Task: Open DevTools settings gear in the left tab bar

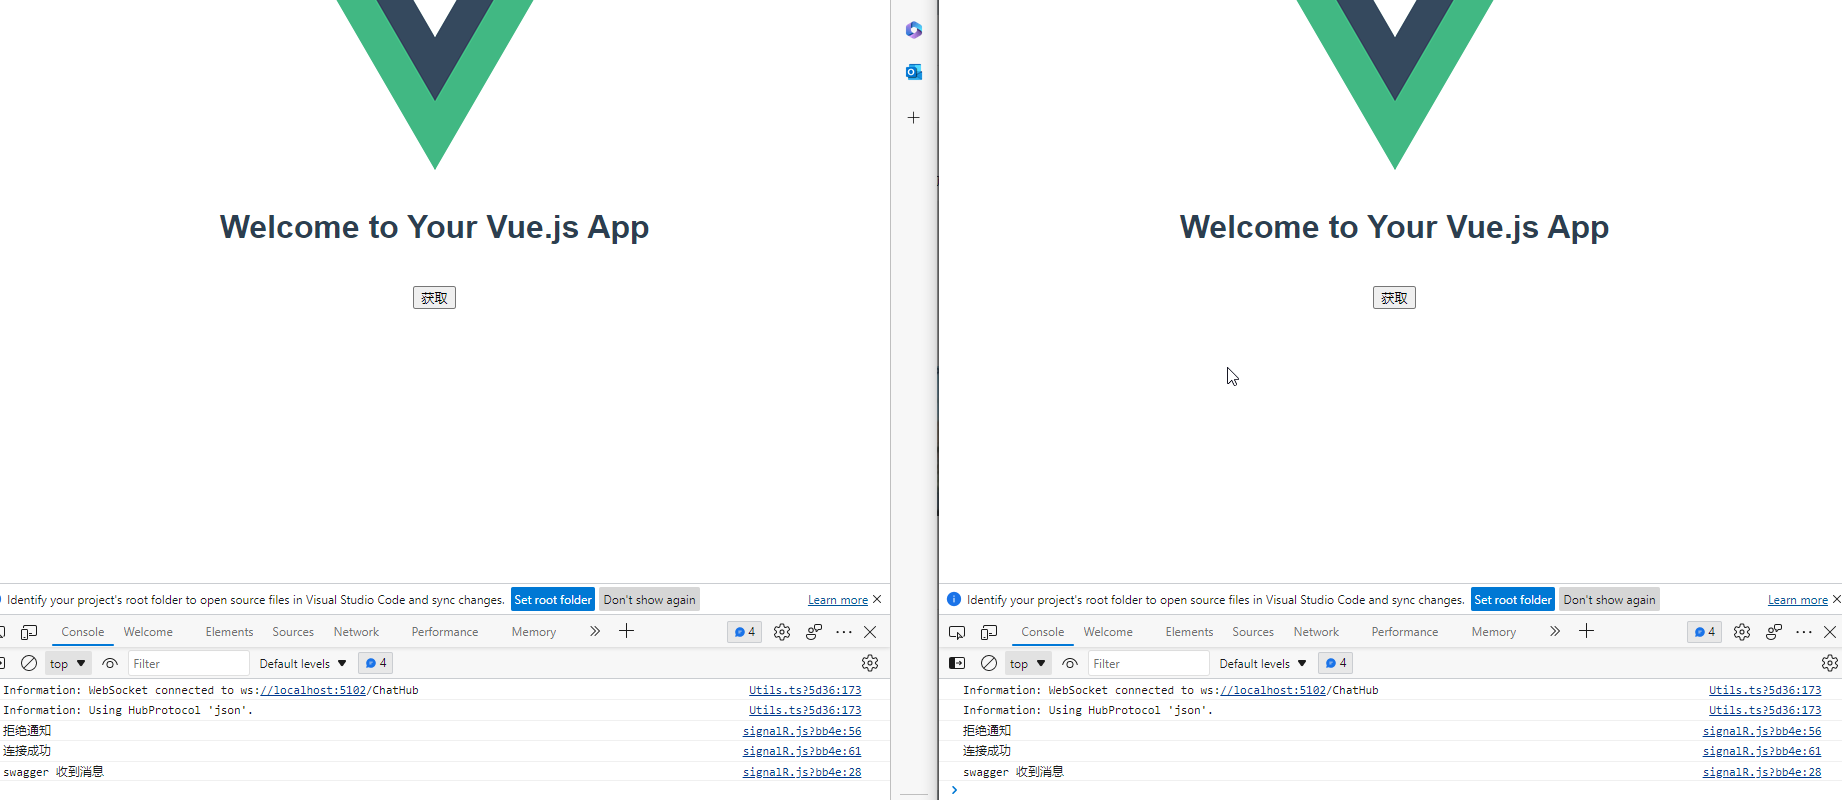Action: pyautogui.click(x=782, y=632)
